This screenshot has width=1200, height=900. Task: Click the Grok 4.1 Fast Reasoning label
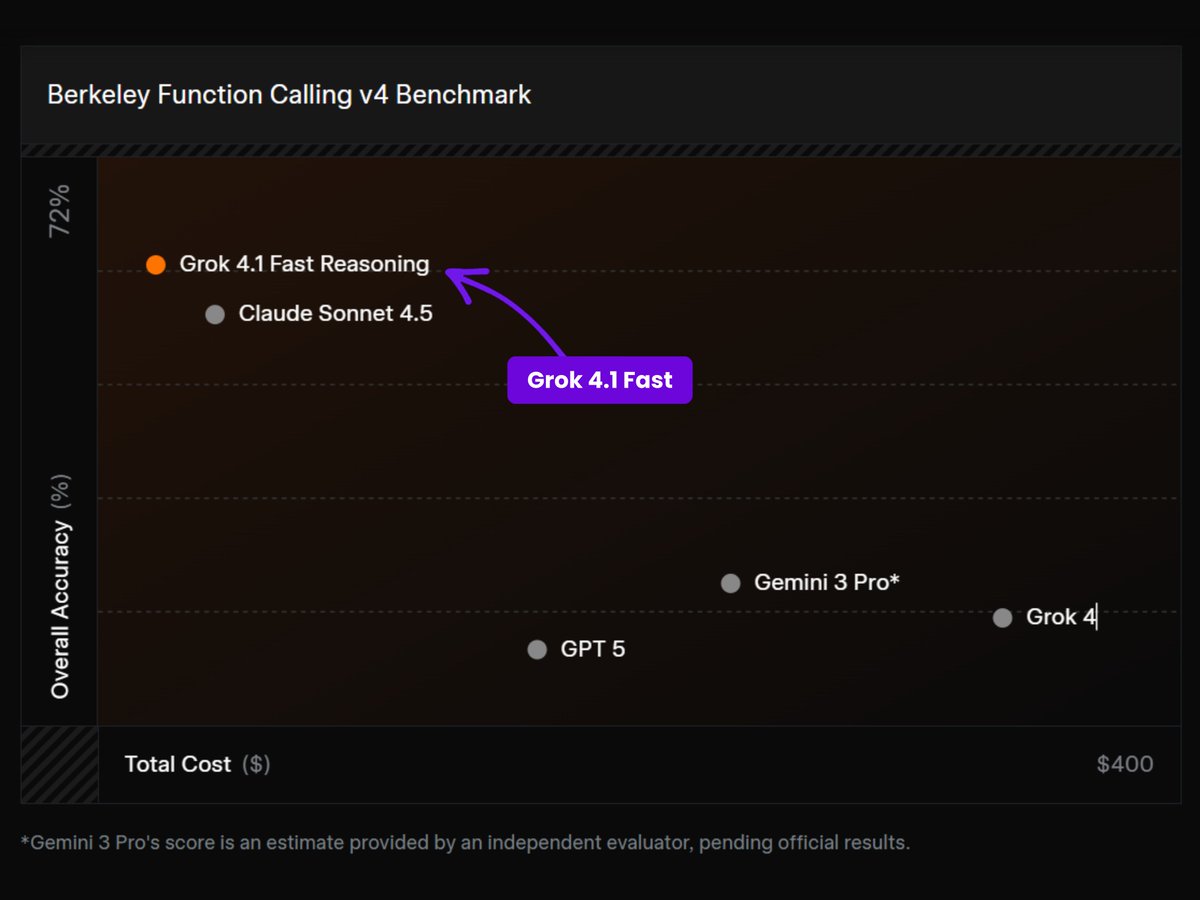(x=304, y=264)
